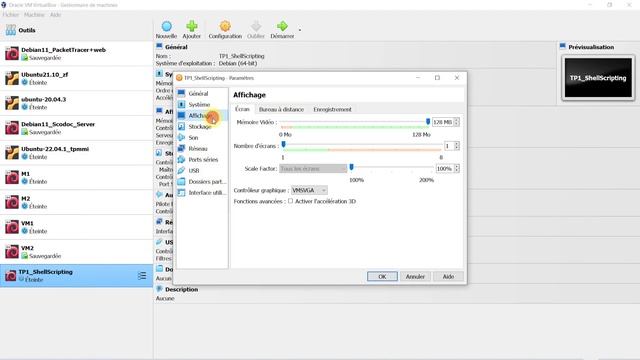Viewport: 640px width, 360px height.
Task: Open Interface utilisateur settings category
Action: [202, 193]
